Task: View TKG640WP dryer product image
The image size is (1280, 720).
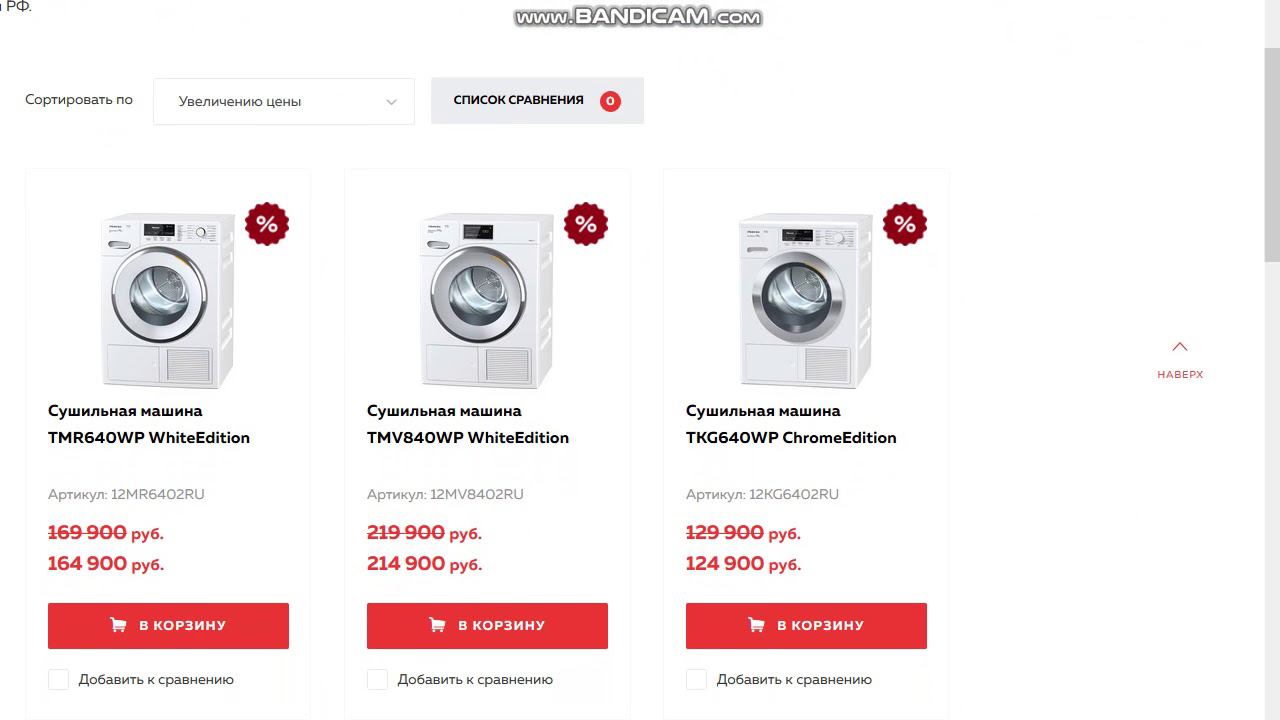Action: tap(805, 299)
